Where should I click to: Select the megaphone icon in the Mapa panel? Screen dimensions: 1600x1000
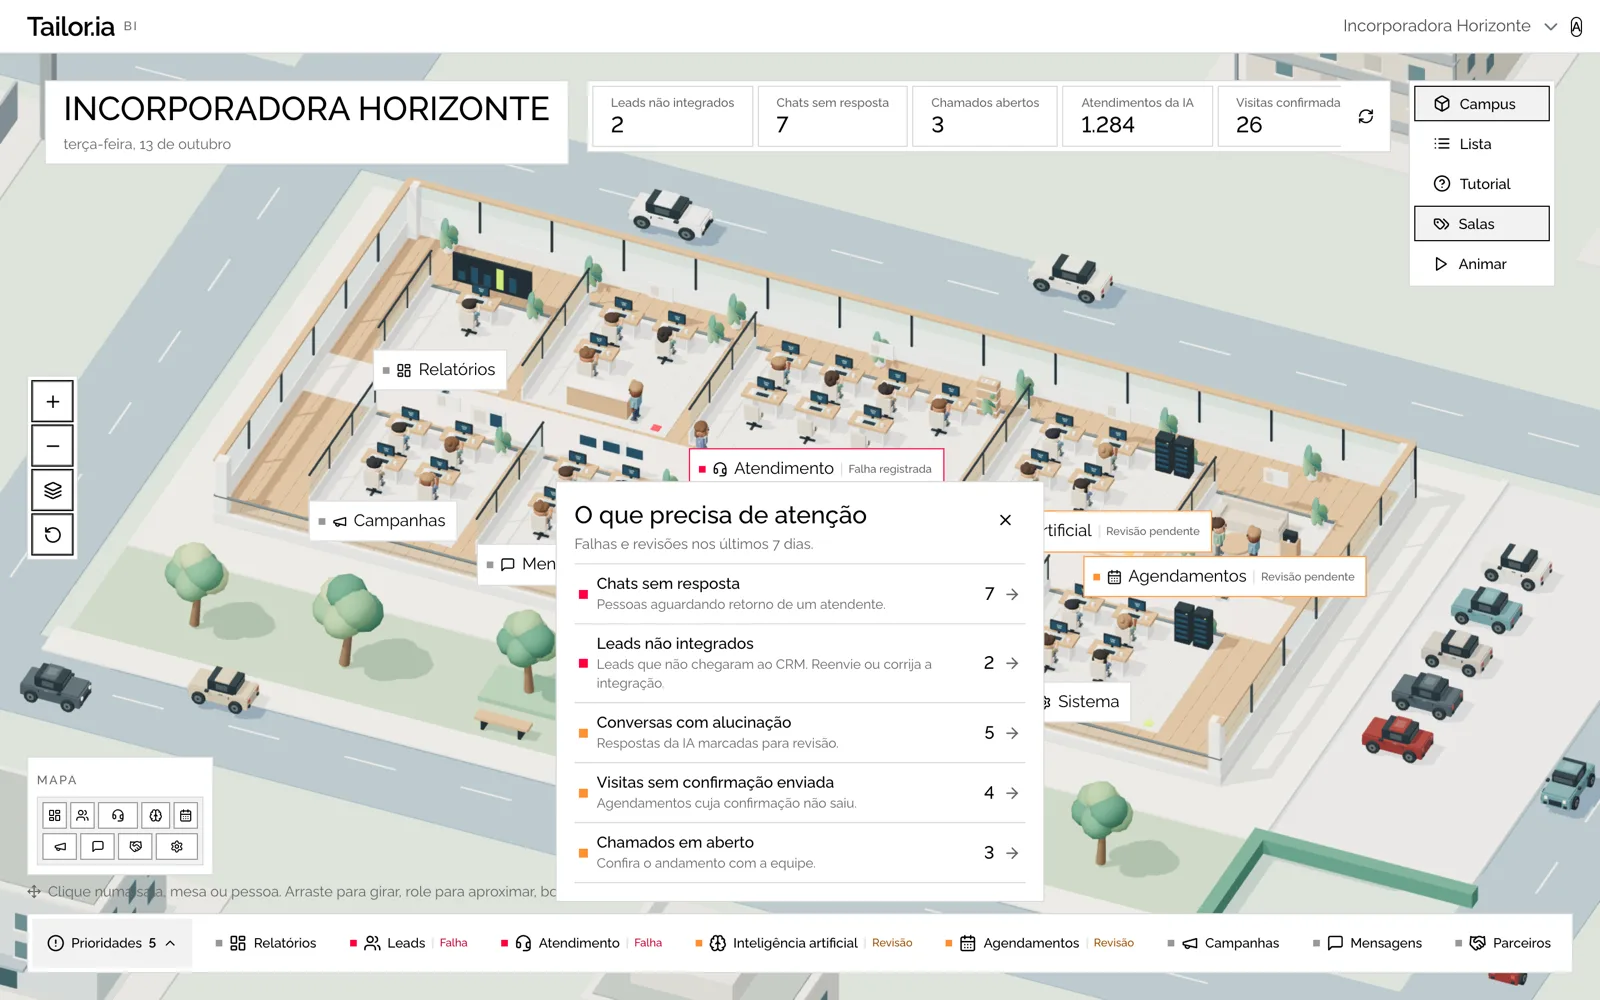point(60,846)
